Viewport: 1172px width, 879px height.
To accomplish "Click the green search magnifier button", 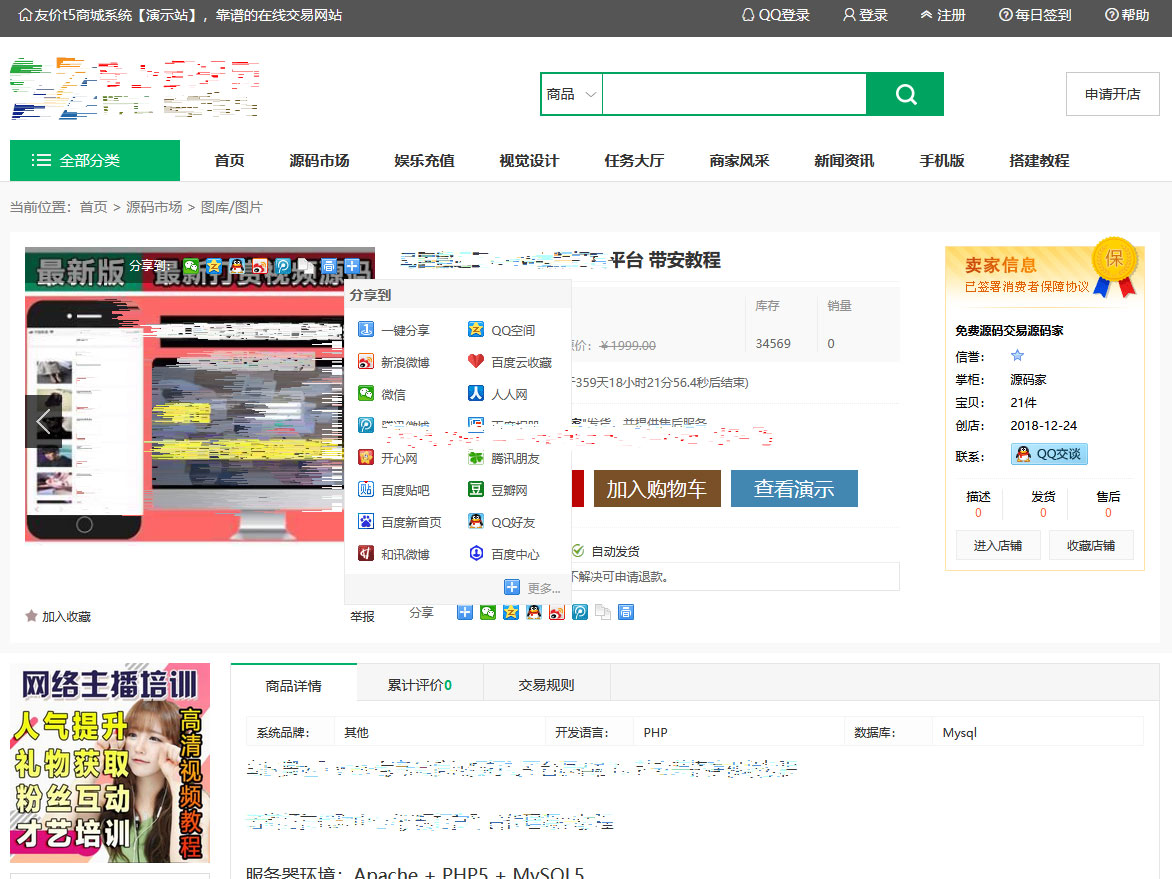I will pyautogui.click(x=905, y=94).
